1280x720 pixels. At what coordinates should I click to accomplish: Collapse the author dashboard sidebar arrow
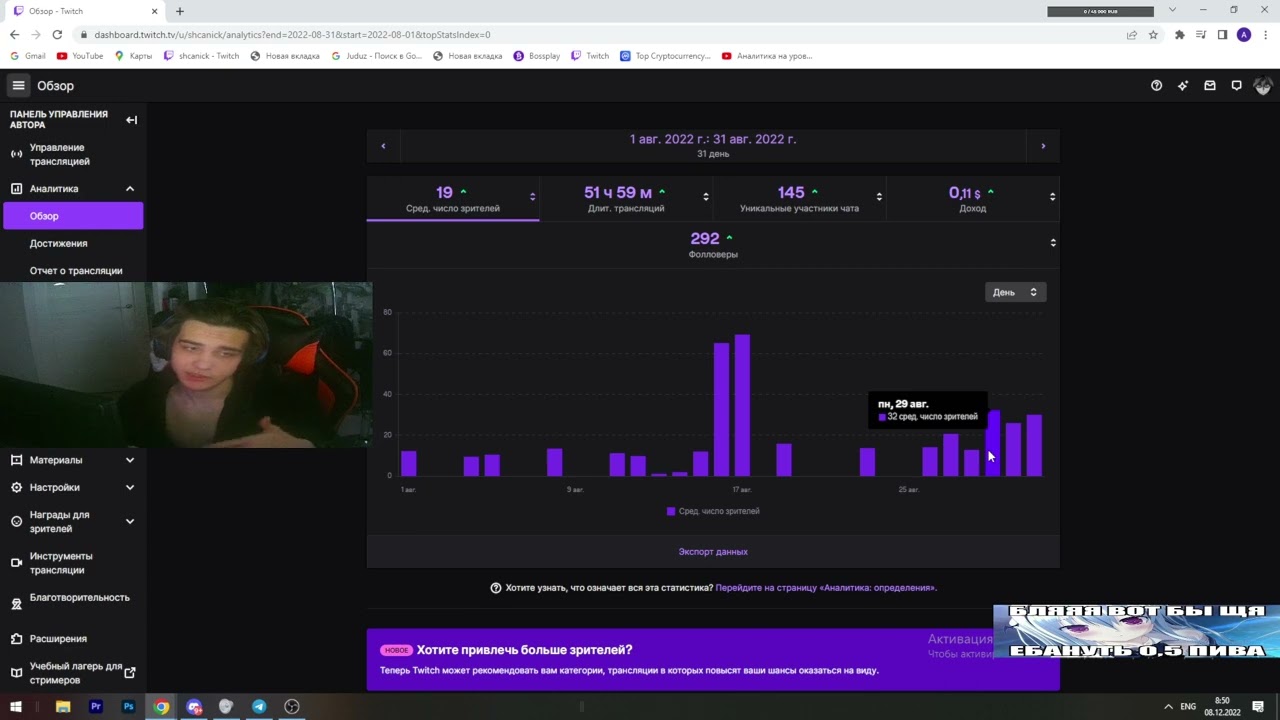coord(131,120)
